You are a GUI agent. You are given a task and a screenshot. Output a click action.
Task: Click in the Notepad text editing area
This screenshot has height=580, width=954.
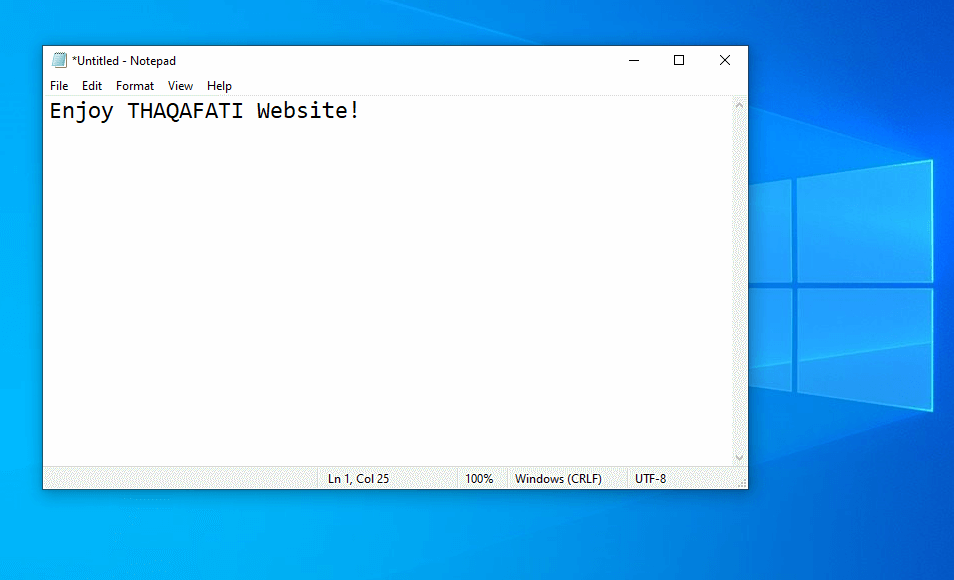[388, 281]
